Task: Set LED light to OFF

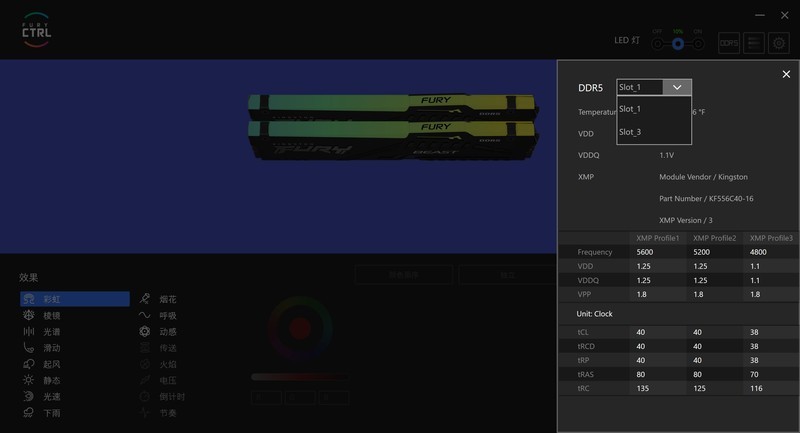Action: pos(658,44)
